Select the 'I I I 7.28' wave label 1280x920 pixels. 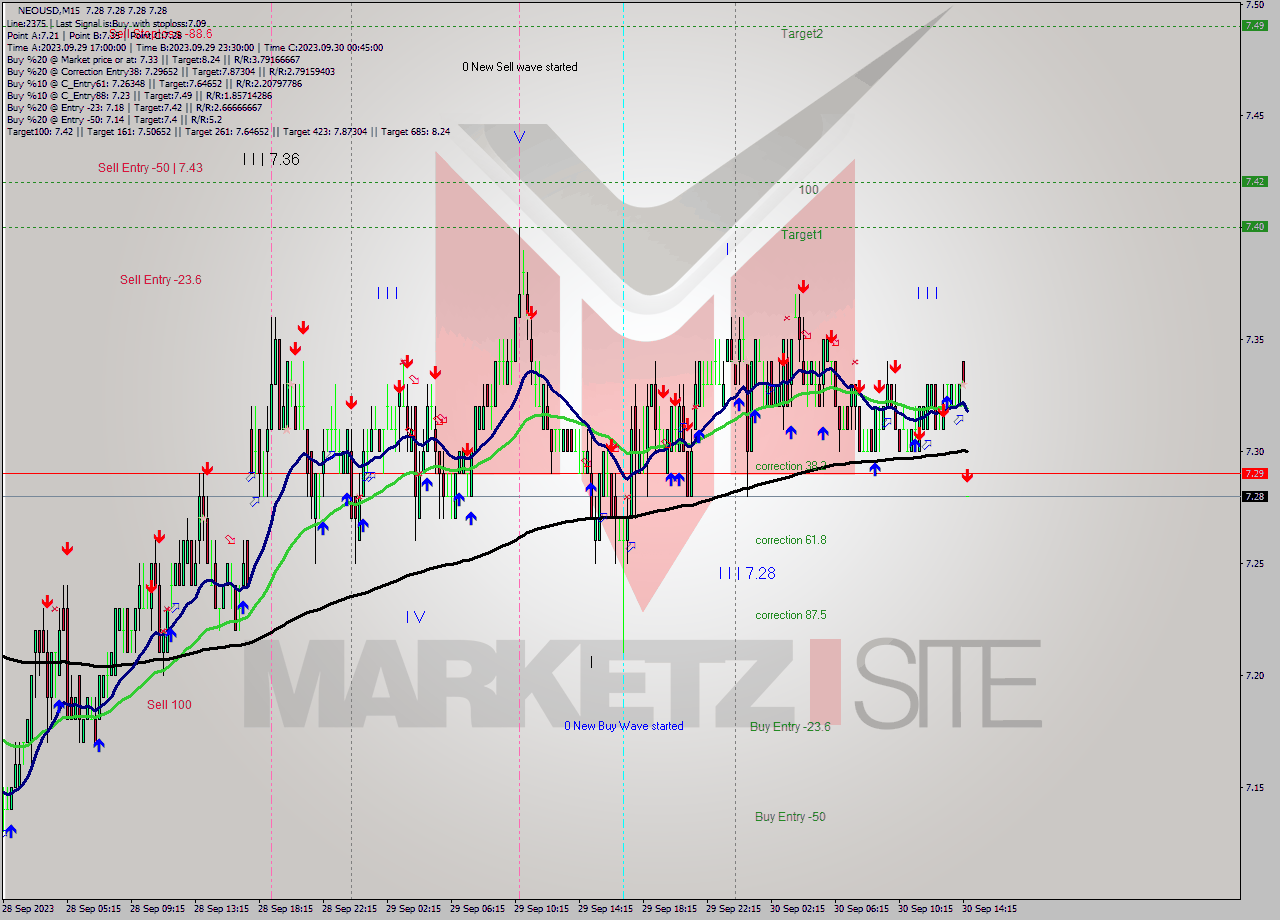[747, 573]
